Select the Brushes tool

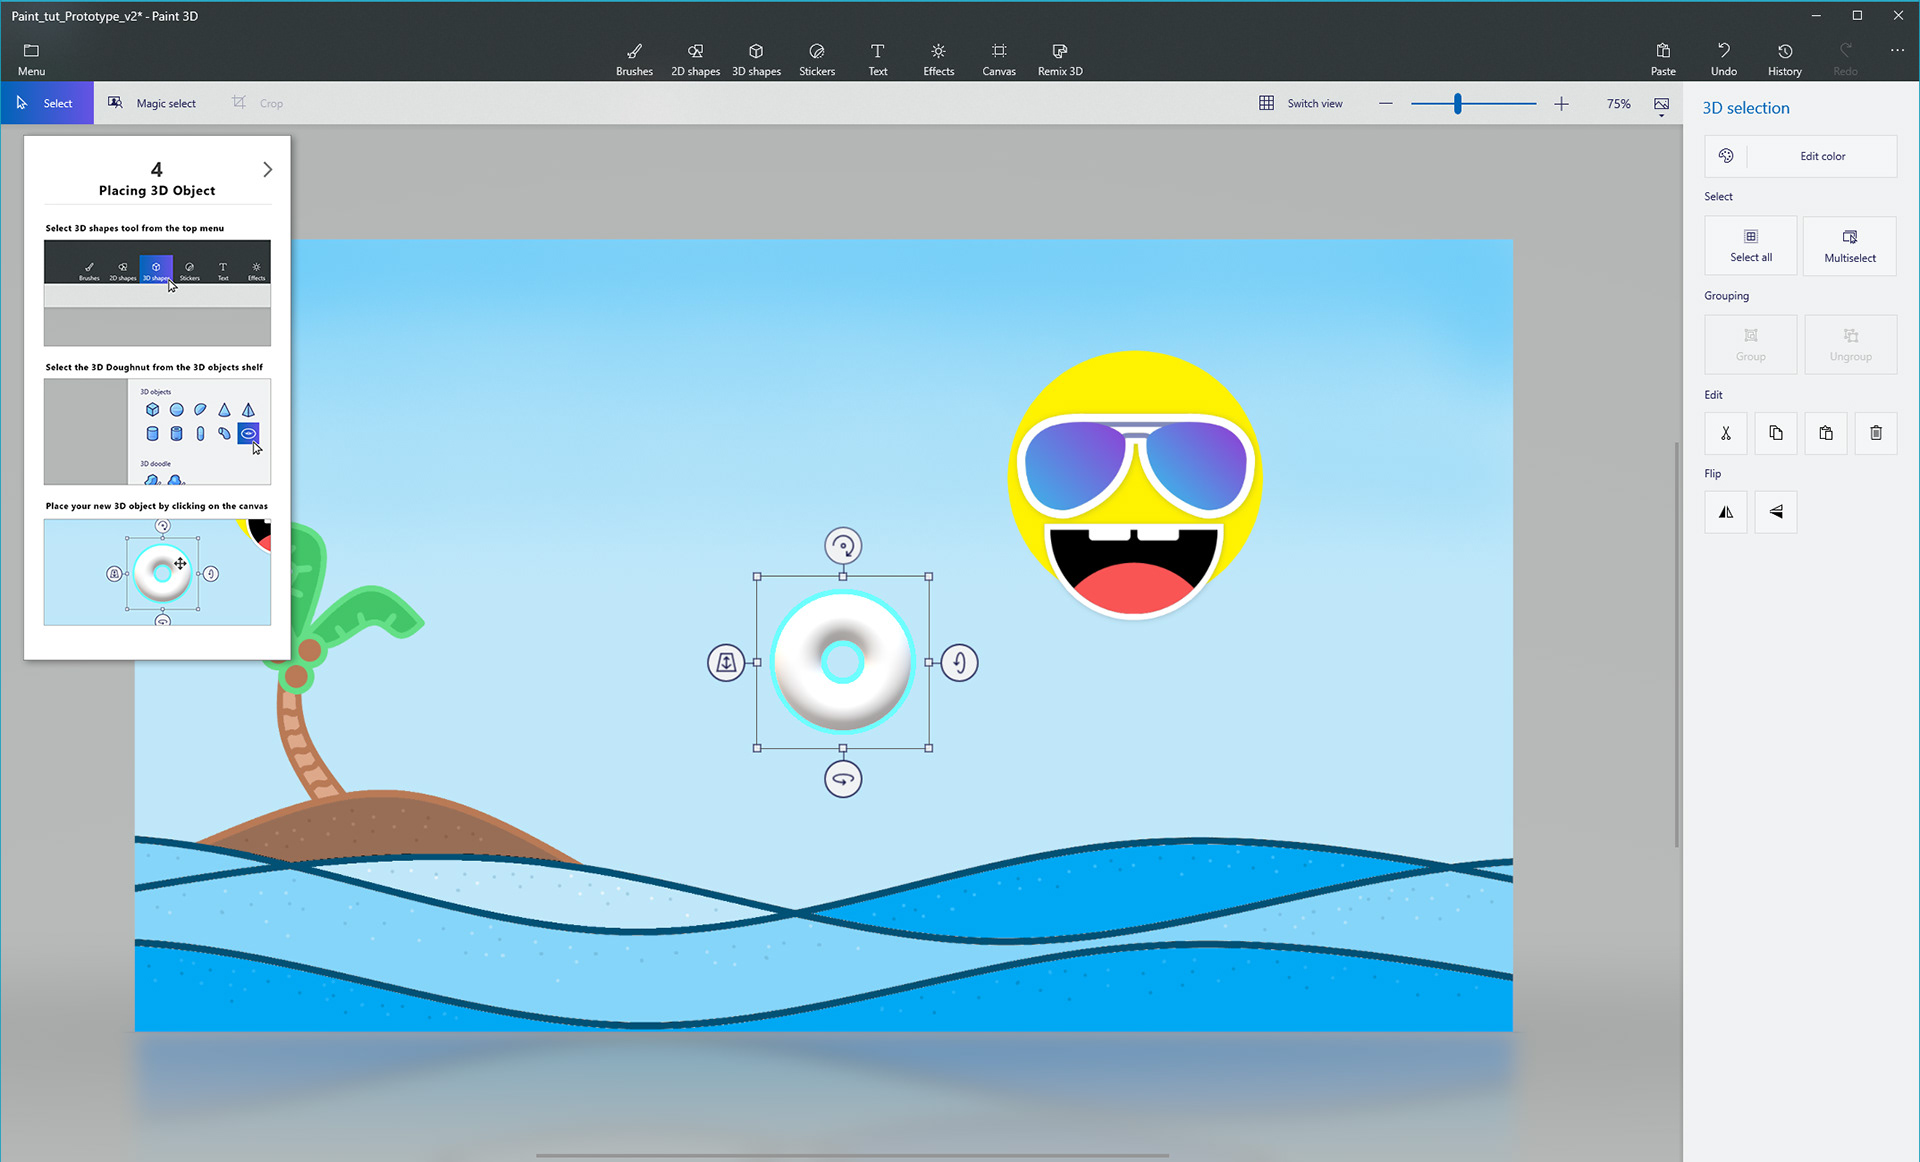(634, 59)
